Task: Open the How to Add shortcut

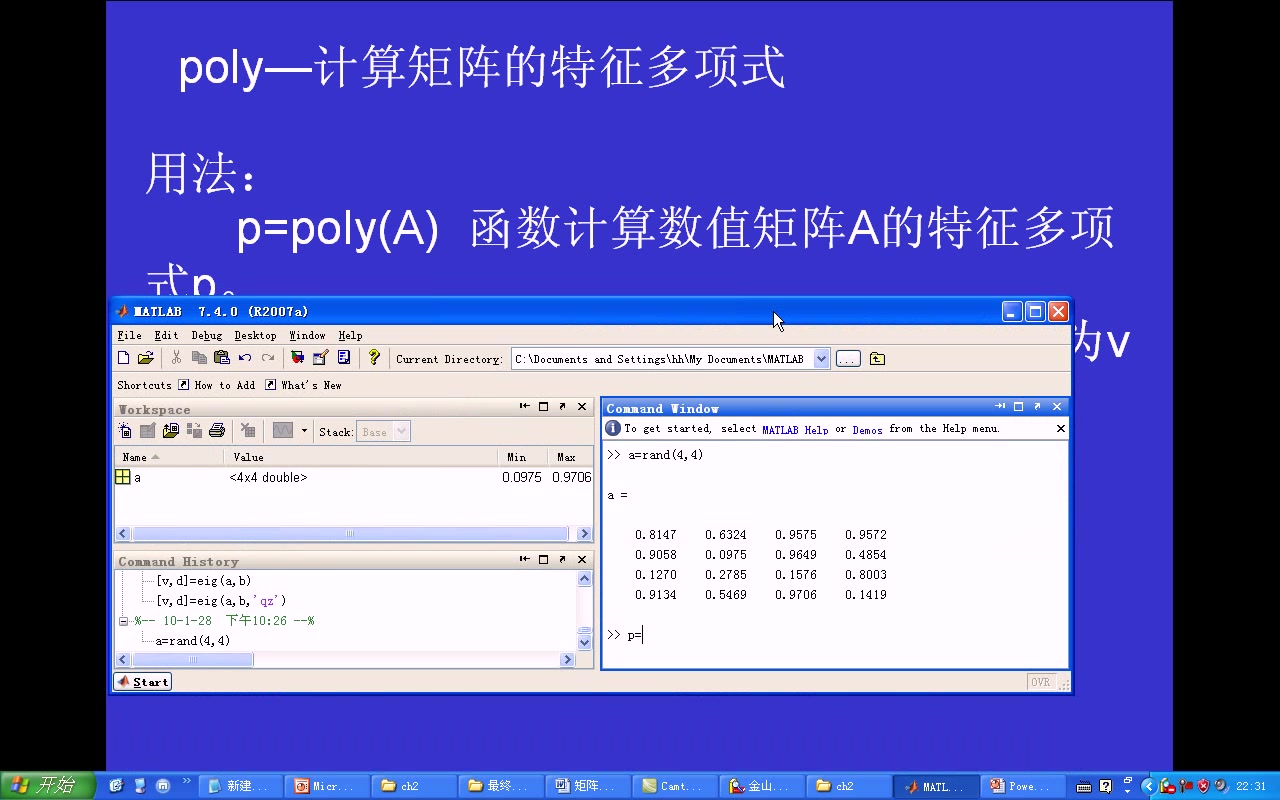Action: (217, 385)
